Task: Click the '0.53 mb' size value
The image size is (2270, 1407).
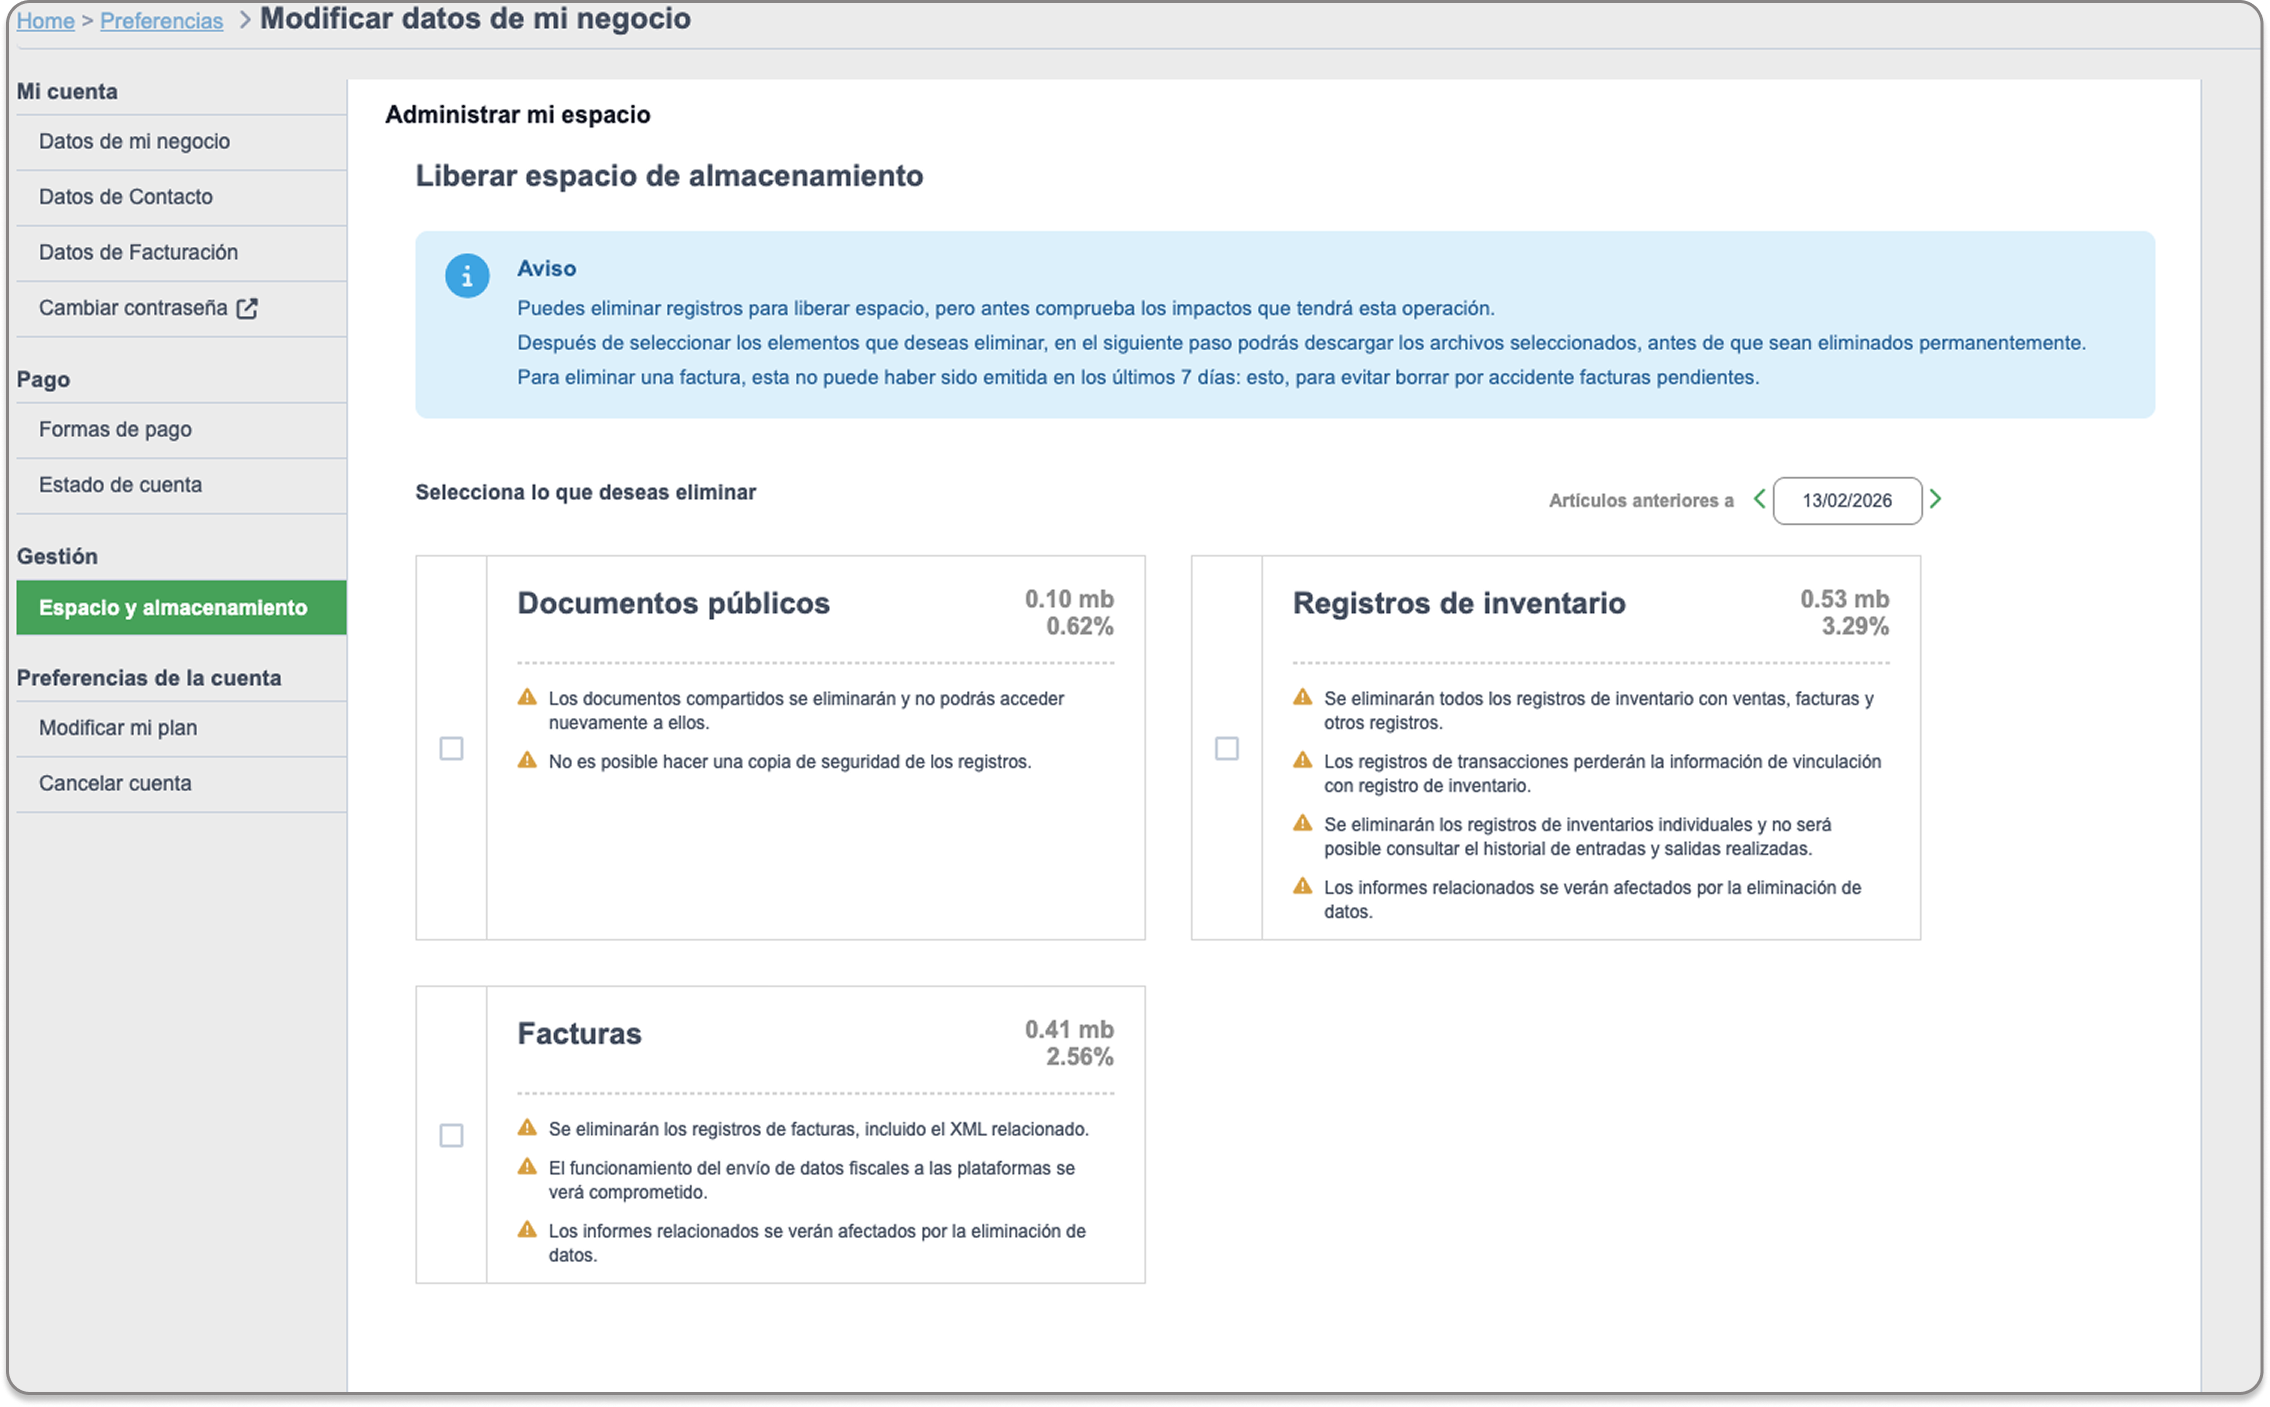Action: pyautogui.click(x=1845, y=599)
